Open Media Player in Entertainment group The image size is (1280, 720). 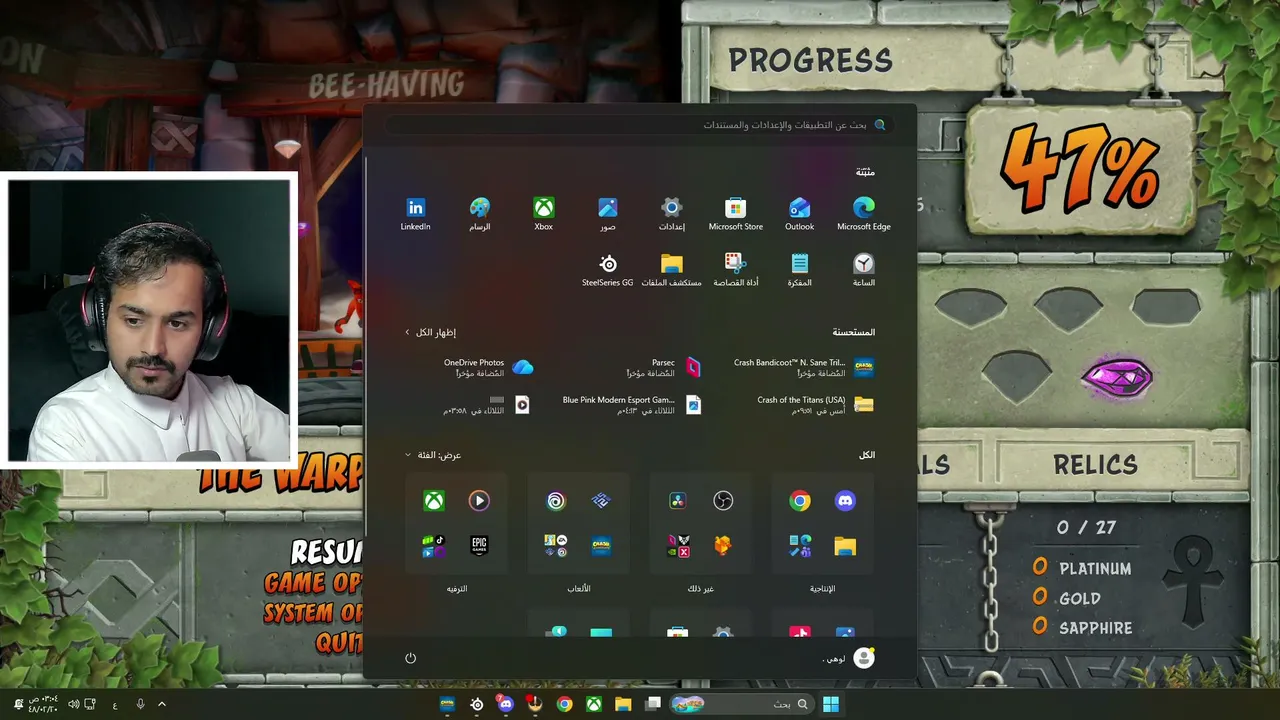click(479, 501)
